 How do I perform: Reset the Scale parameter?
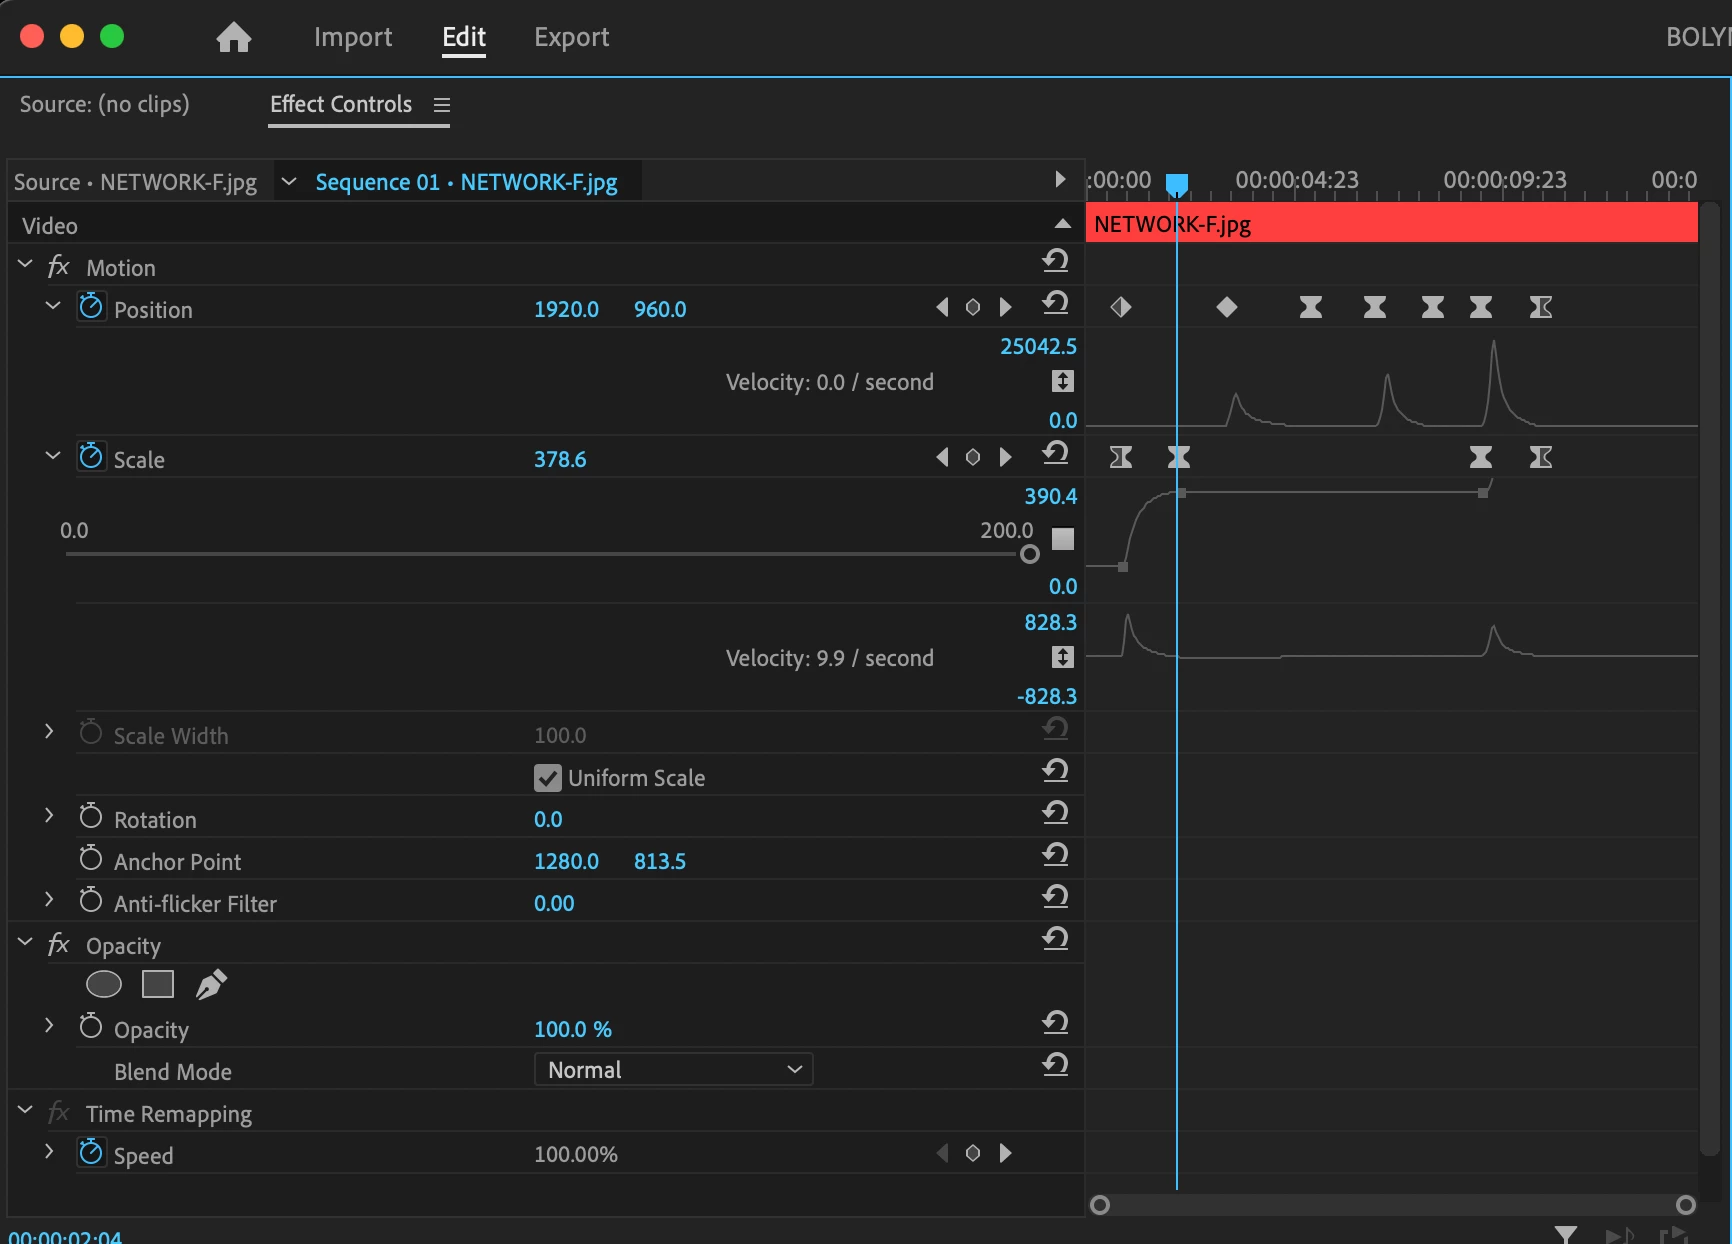[x=1055, y=453]
